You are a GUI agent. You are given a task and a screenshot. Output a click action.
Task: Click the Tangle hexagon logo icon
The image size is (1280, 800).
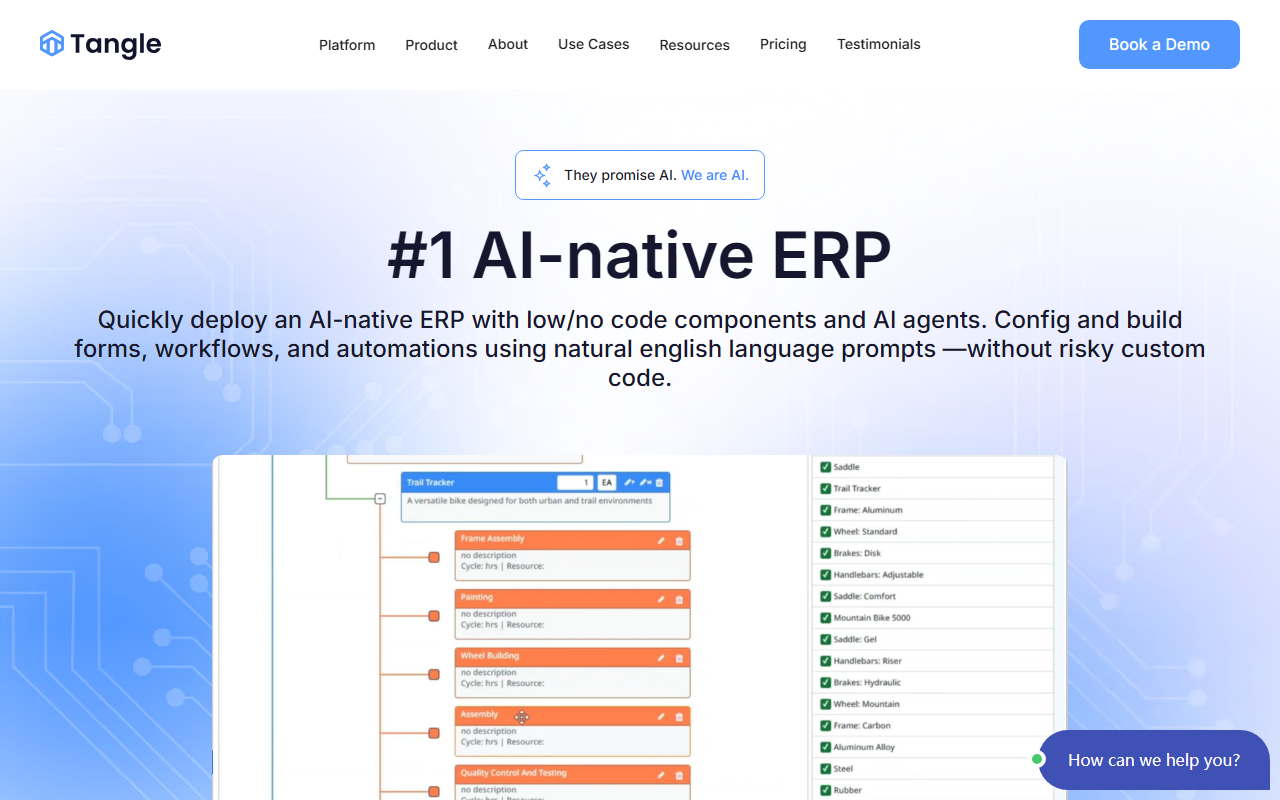(52, 44)
